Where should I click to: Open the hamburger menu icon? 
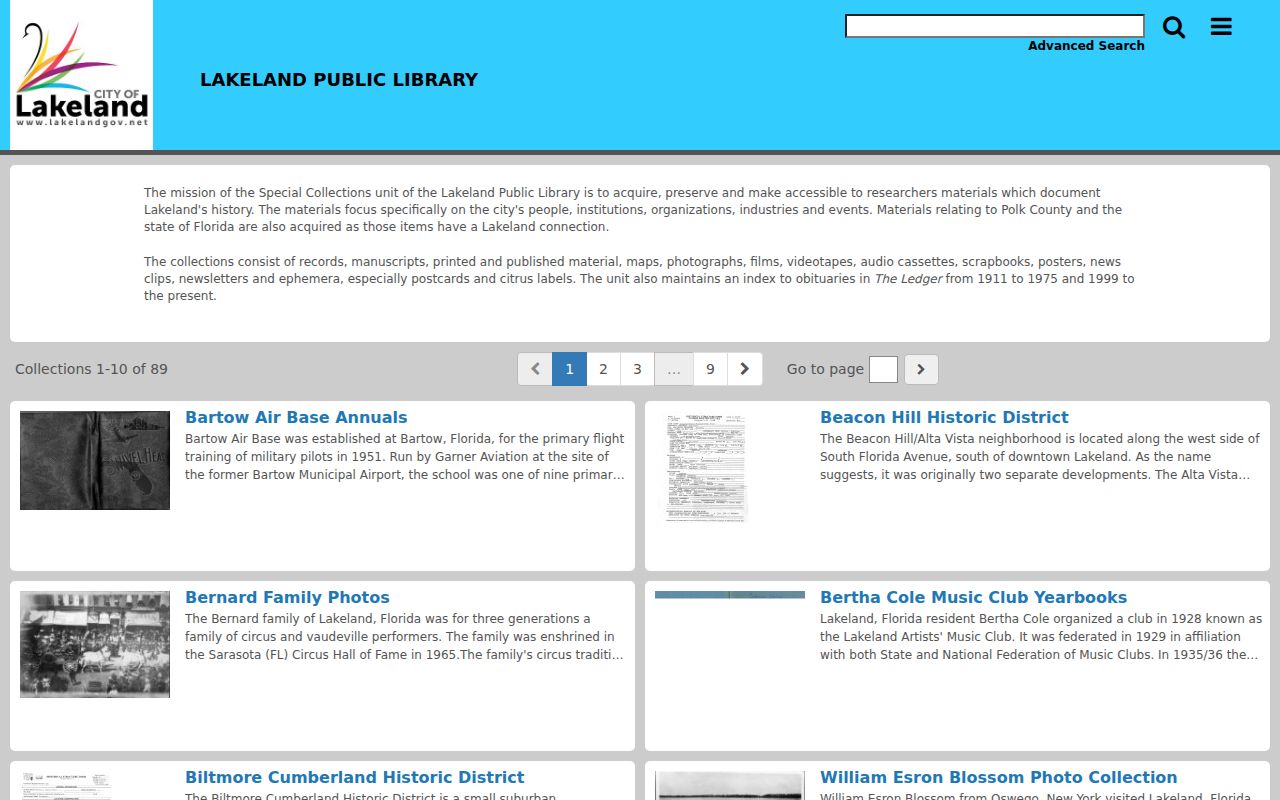(1221, 27)
